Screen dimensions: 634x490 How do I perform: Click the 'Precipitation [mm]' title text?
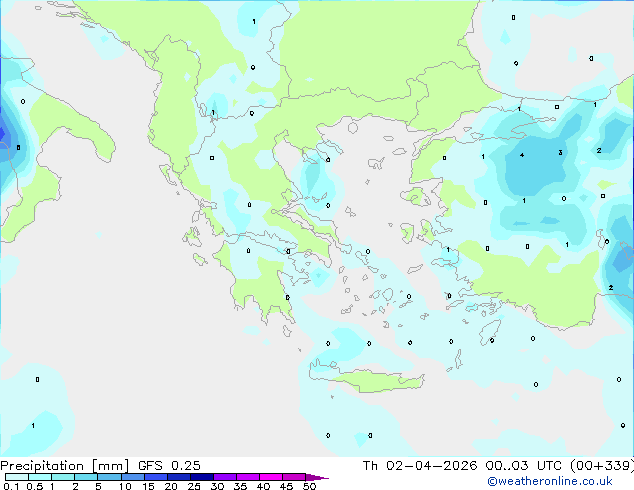(65, 466)
